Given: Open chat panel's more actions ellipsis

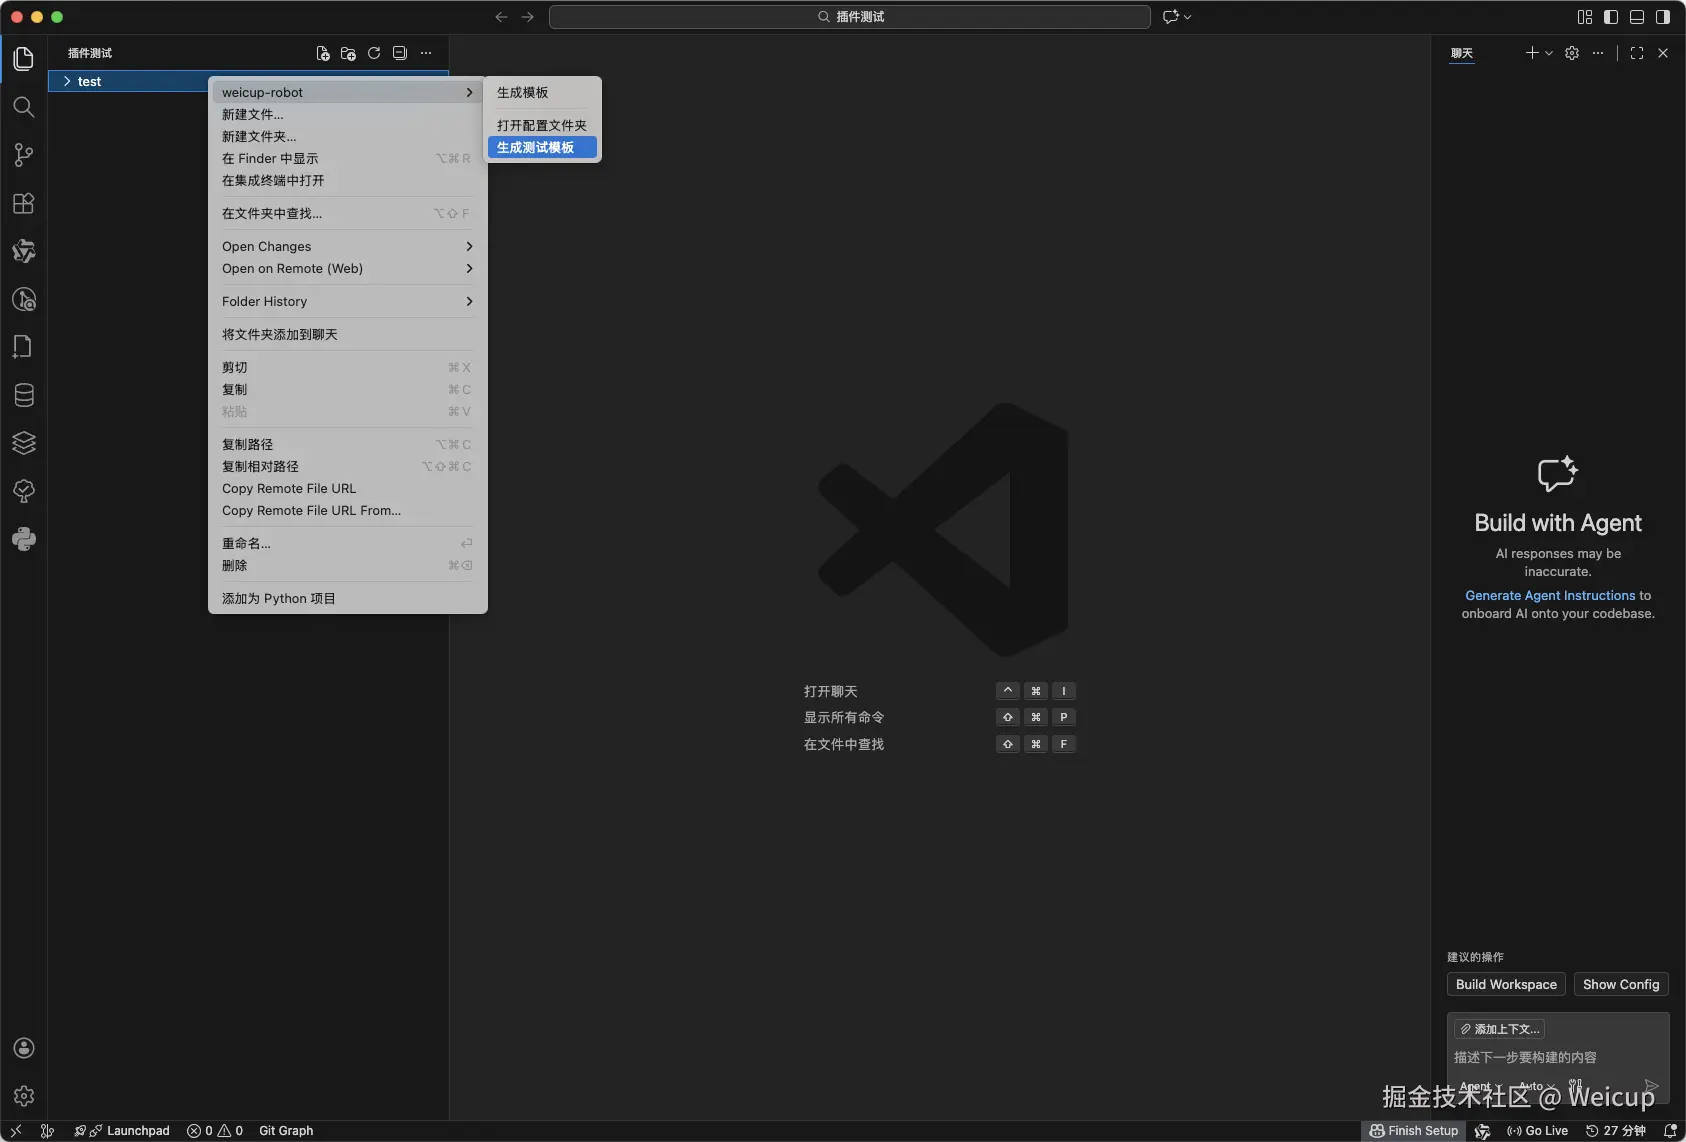Looking at the screenshot, I should 1598,53.
